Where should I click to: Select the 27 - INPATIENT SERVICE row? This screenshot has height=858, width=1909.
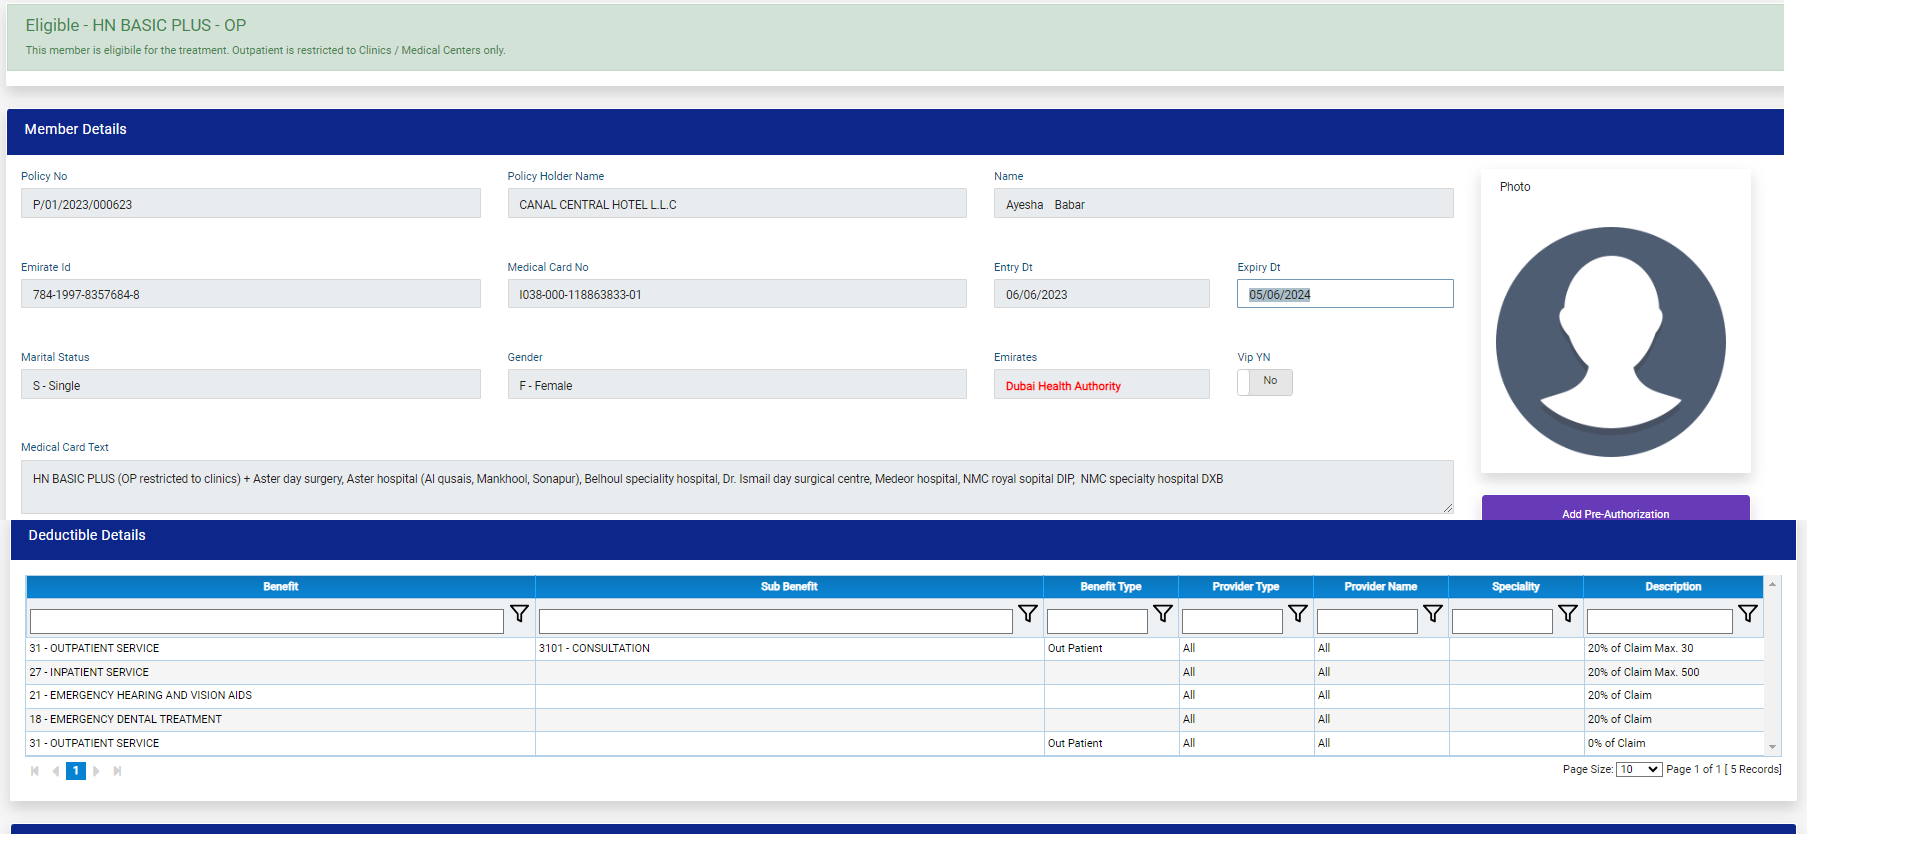click(x=280, y=672)
